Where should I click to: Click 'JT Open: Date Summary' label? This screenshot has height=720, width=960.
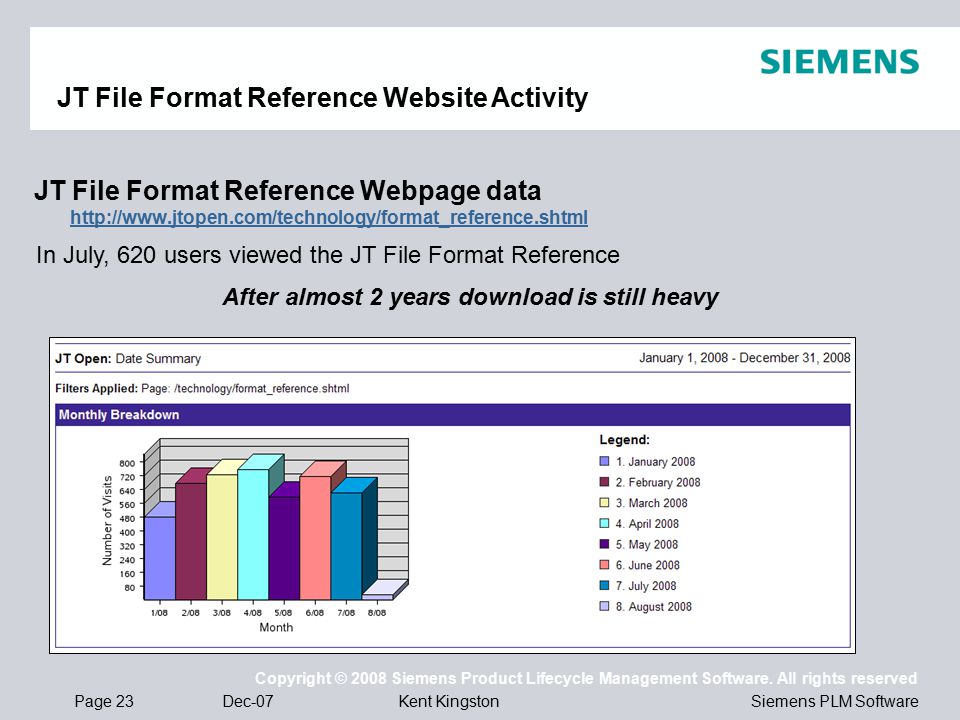click(x=128, y=359)
